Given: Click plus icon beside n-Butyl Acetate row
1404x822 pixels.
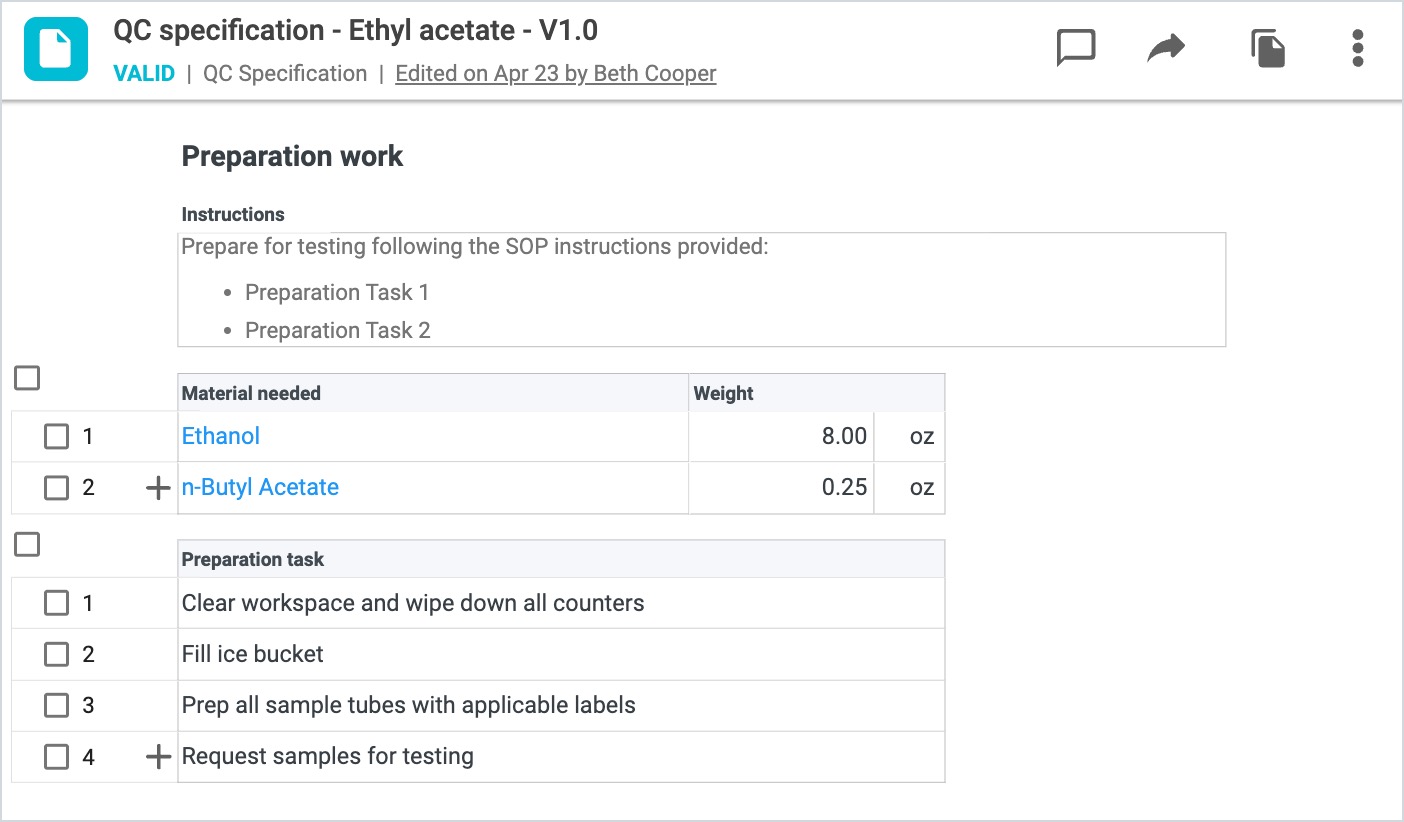Looking at the screenshot, I should coord(158,488).
